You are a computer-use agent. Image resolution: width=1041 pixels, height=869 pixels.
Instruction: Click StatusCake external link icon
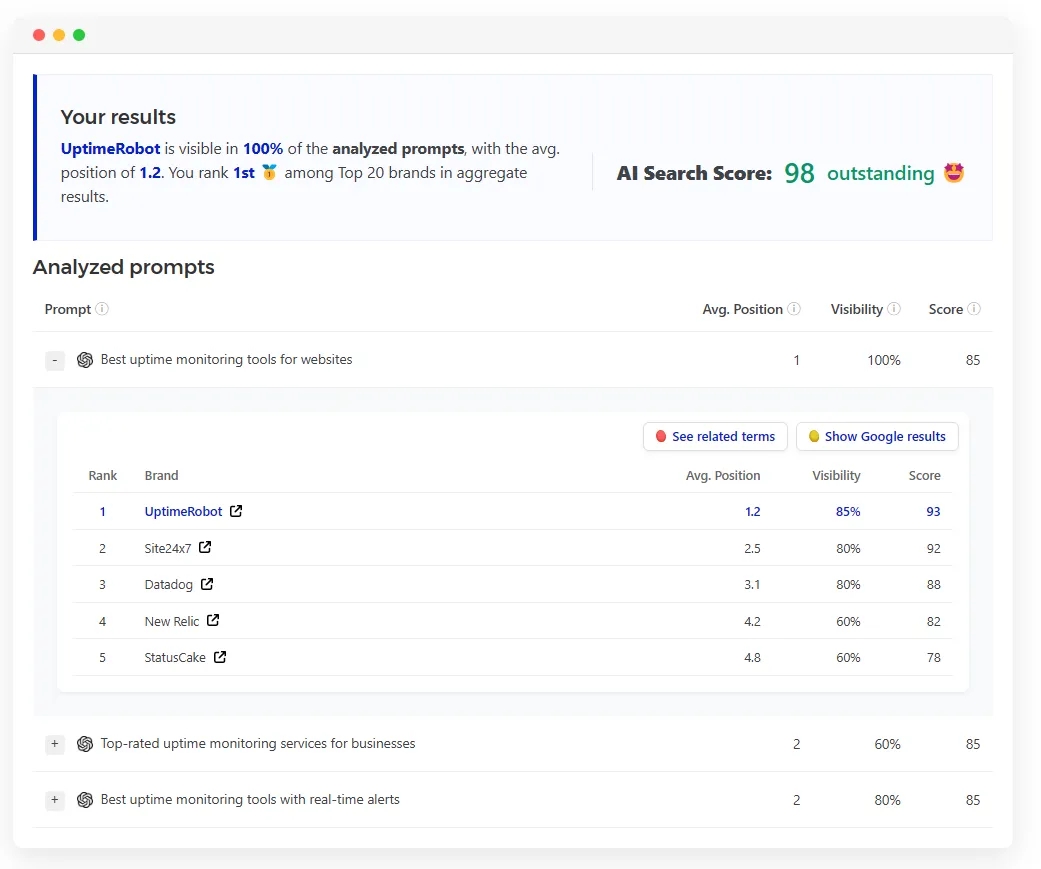220,657
